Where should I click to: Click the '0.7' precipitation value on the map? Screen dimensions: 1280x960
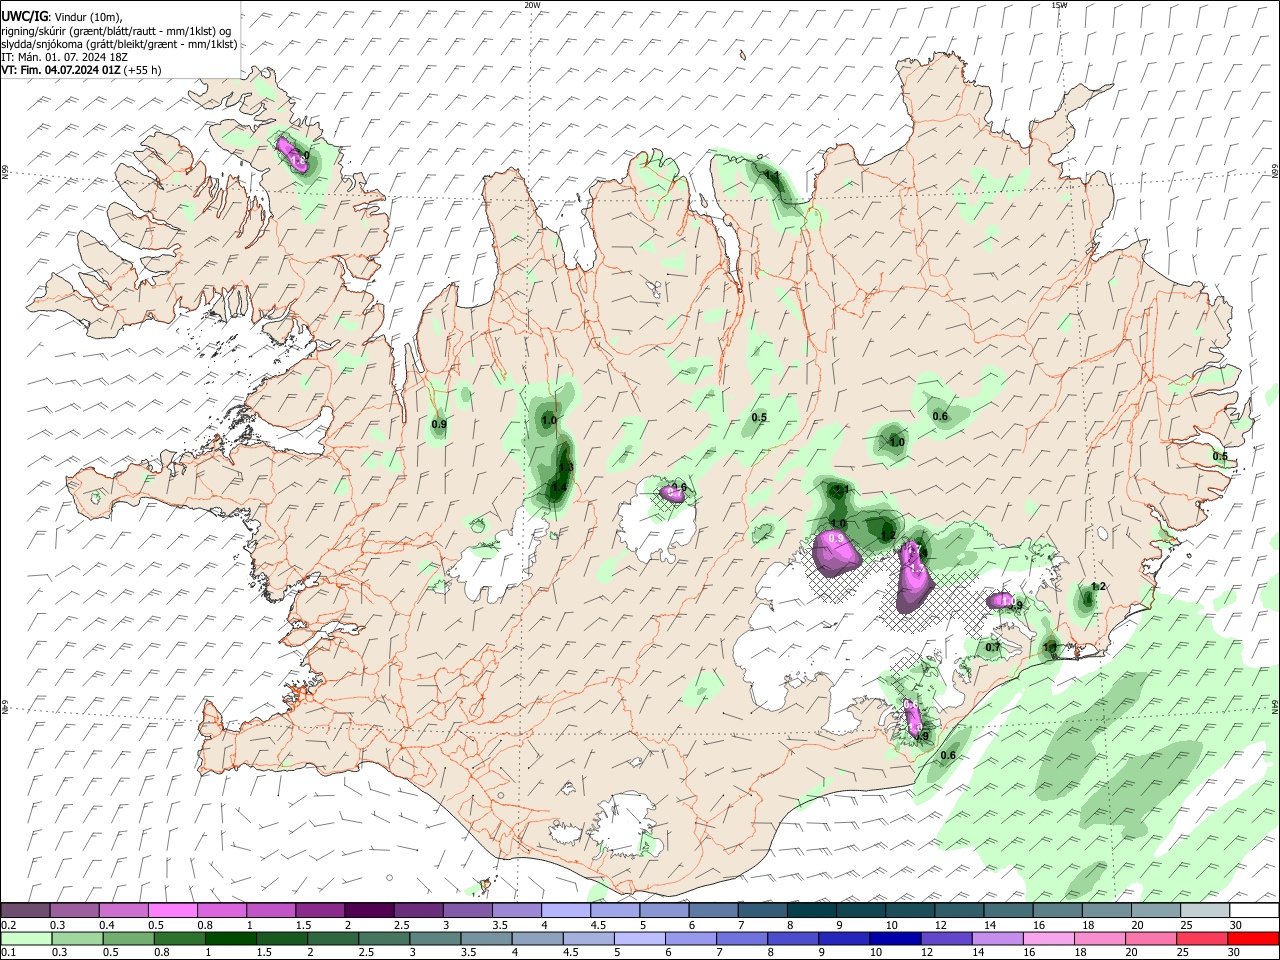pyautogui.click(x=993, y=648)
